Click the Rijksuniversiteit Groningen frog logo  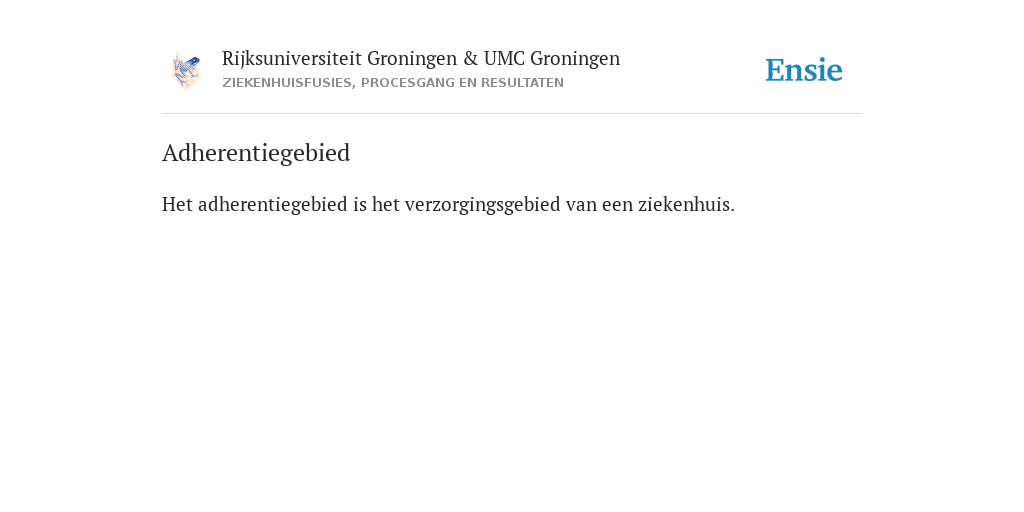[x=186, y=72]
